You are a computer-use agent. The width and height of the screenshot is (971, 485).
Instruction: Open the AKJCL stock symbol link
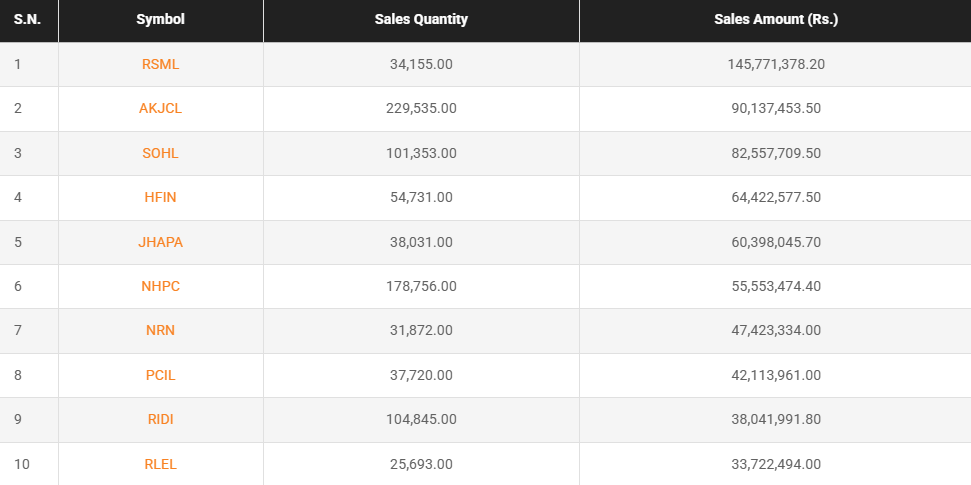160,109
